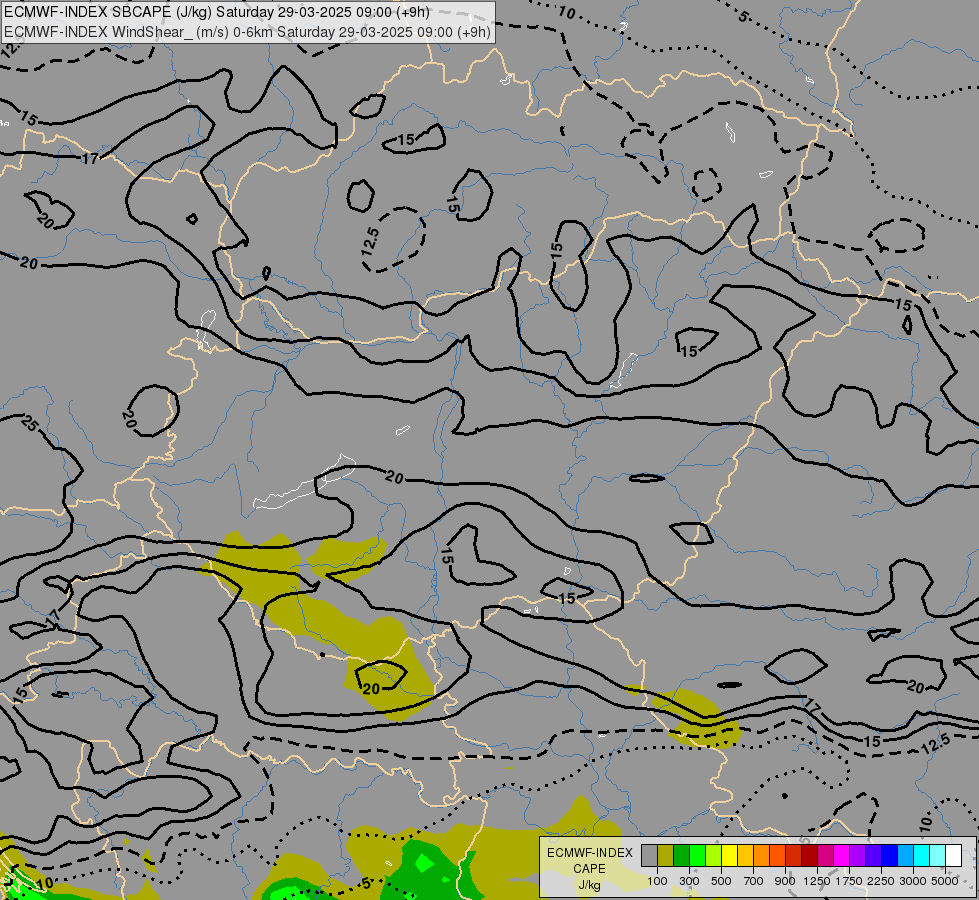Click the '900' value in legend

(x=785, y=881)
